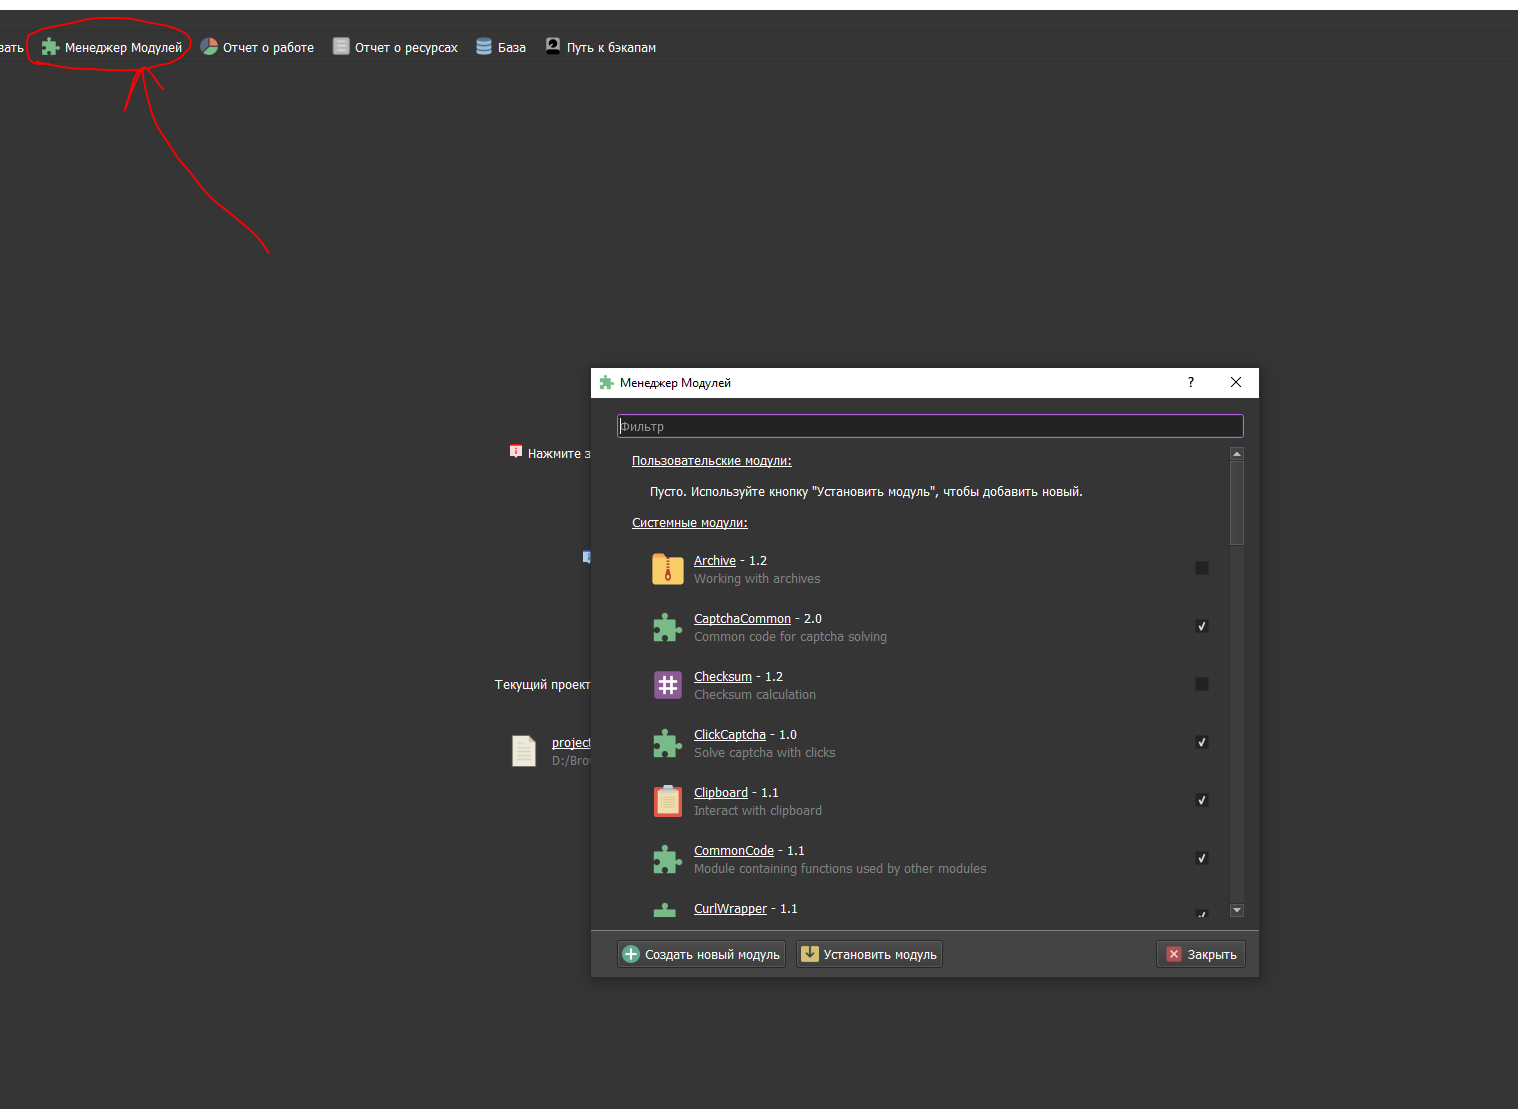This screenshot has height=1109, width=1518.
Task: Click the CommonCode puzzle piece icon
Action: click(x=667, y=859)
